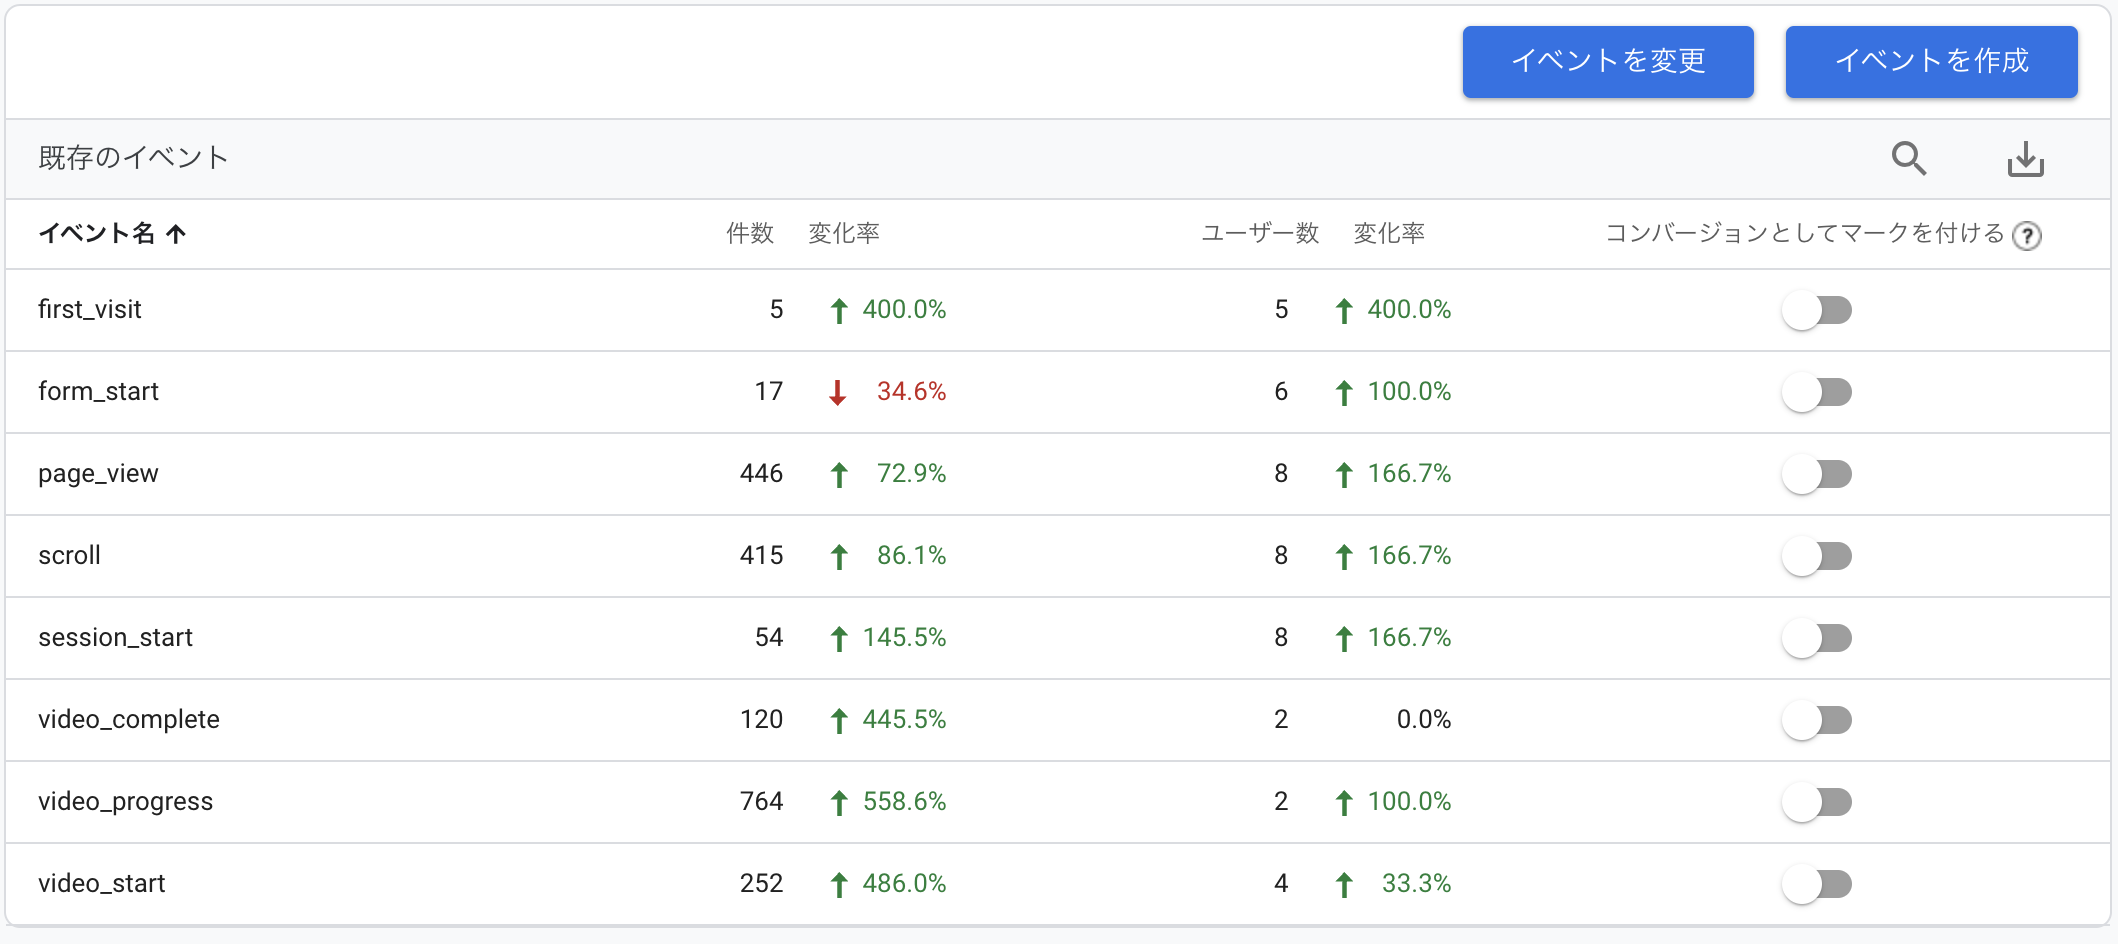Click the 既存のイベント section title
This screenshot has height=944, width=2118.
(x=133, y=158)
